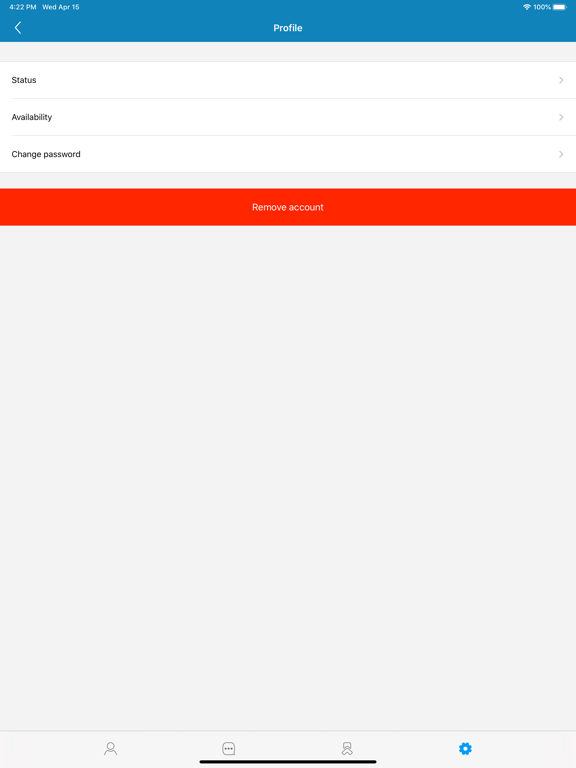Tap the Wi-Fi icon in status bar
Screen dimensions: 576x768
(x=527, y=7)
